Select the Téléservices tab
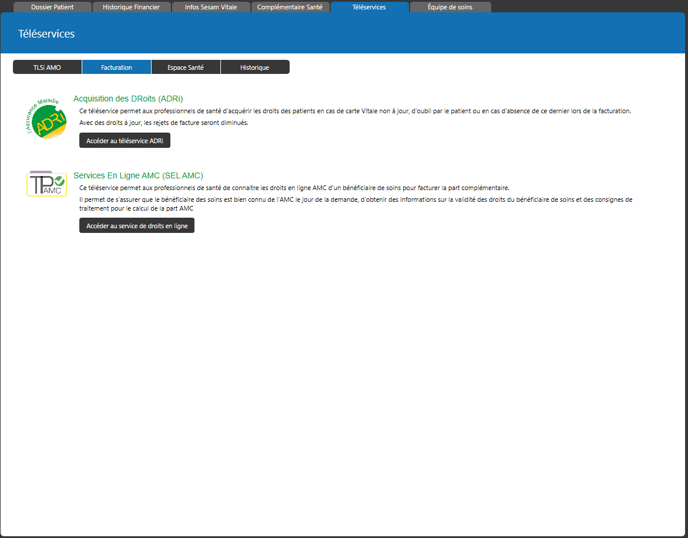This screenshot has width=688, height=538. 369,7
